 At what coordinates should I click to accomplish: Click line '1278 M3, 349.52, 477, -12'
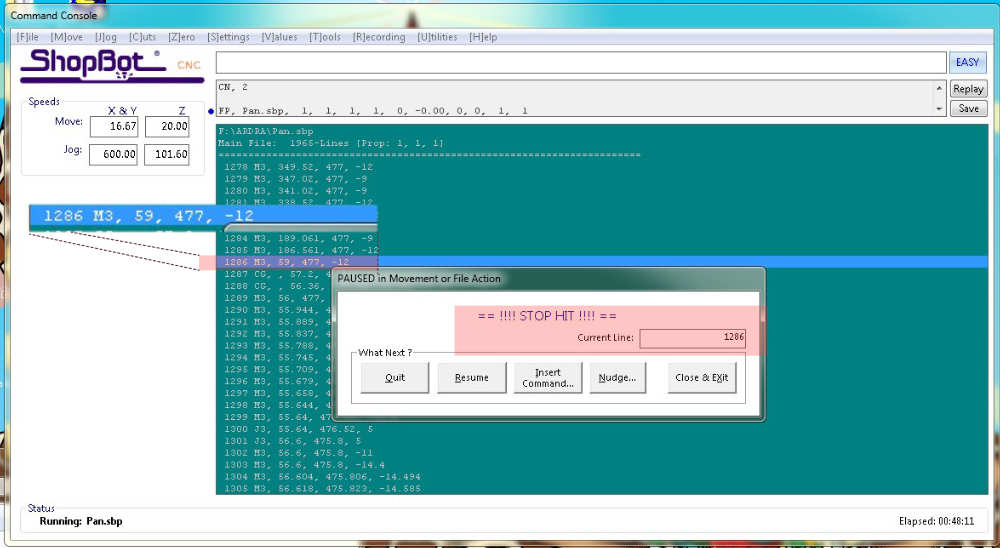(298, 167)
